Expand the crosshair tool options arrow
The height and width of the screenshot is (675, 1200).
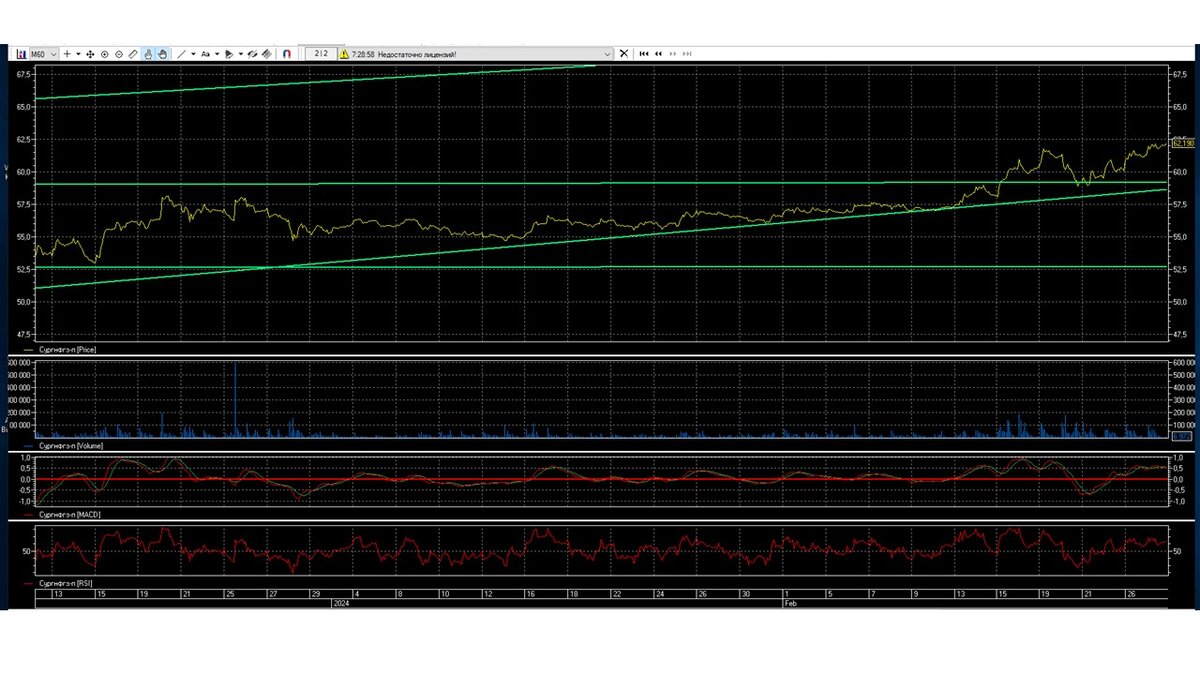(x=78, y=54)
